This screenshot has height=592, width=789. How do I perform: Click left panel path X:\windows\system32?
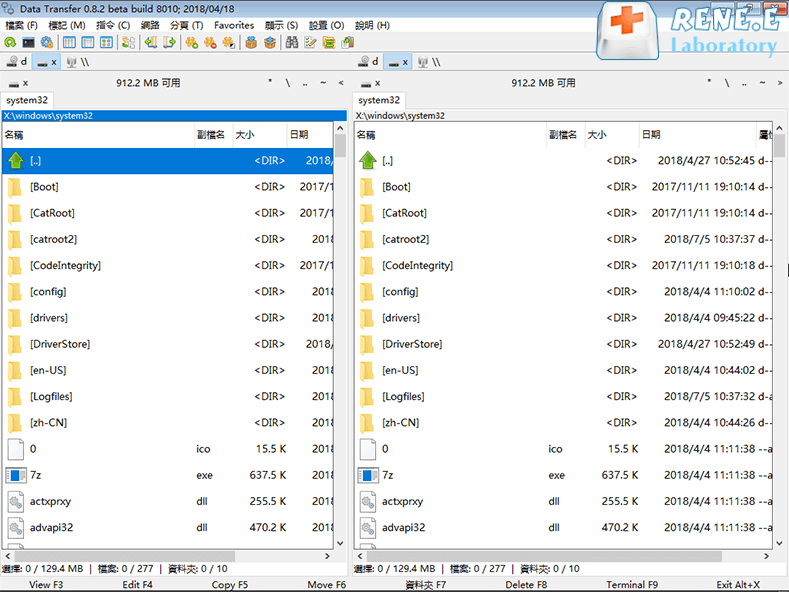[x=174, y=116]
